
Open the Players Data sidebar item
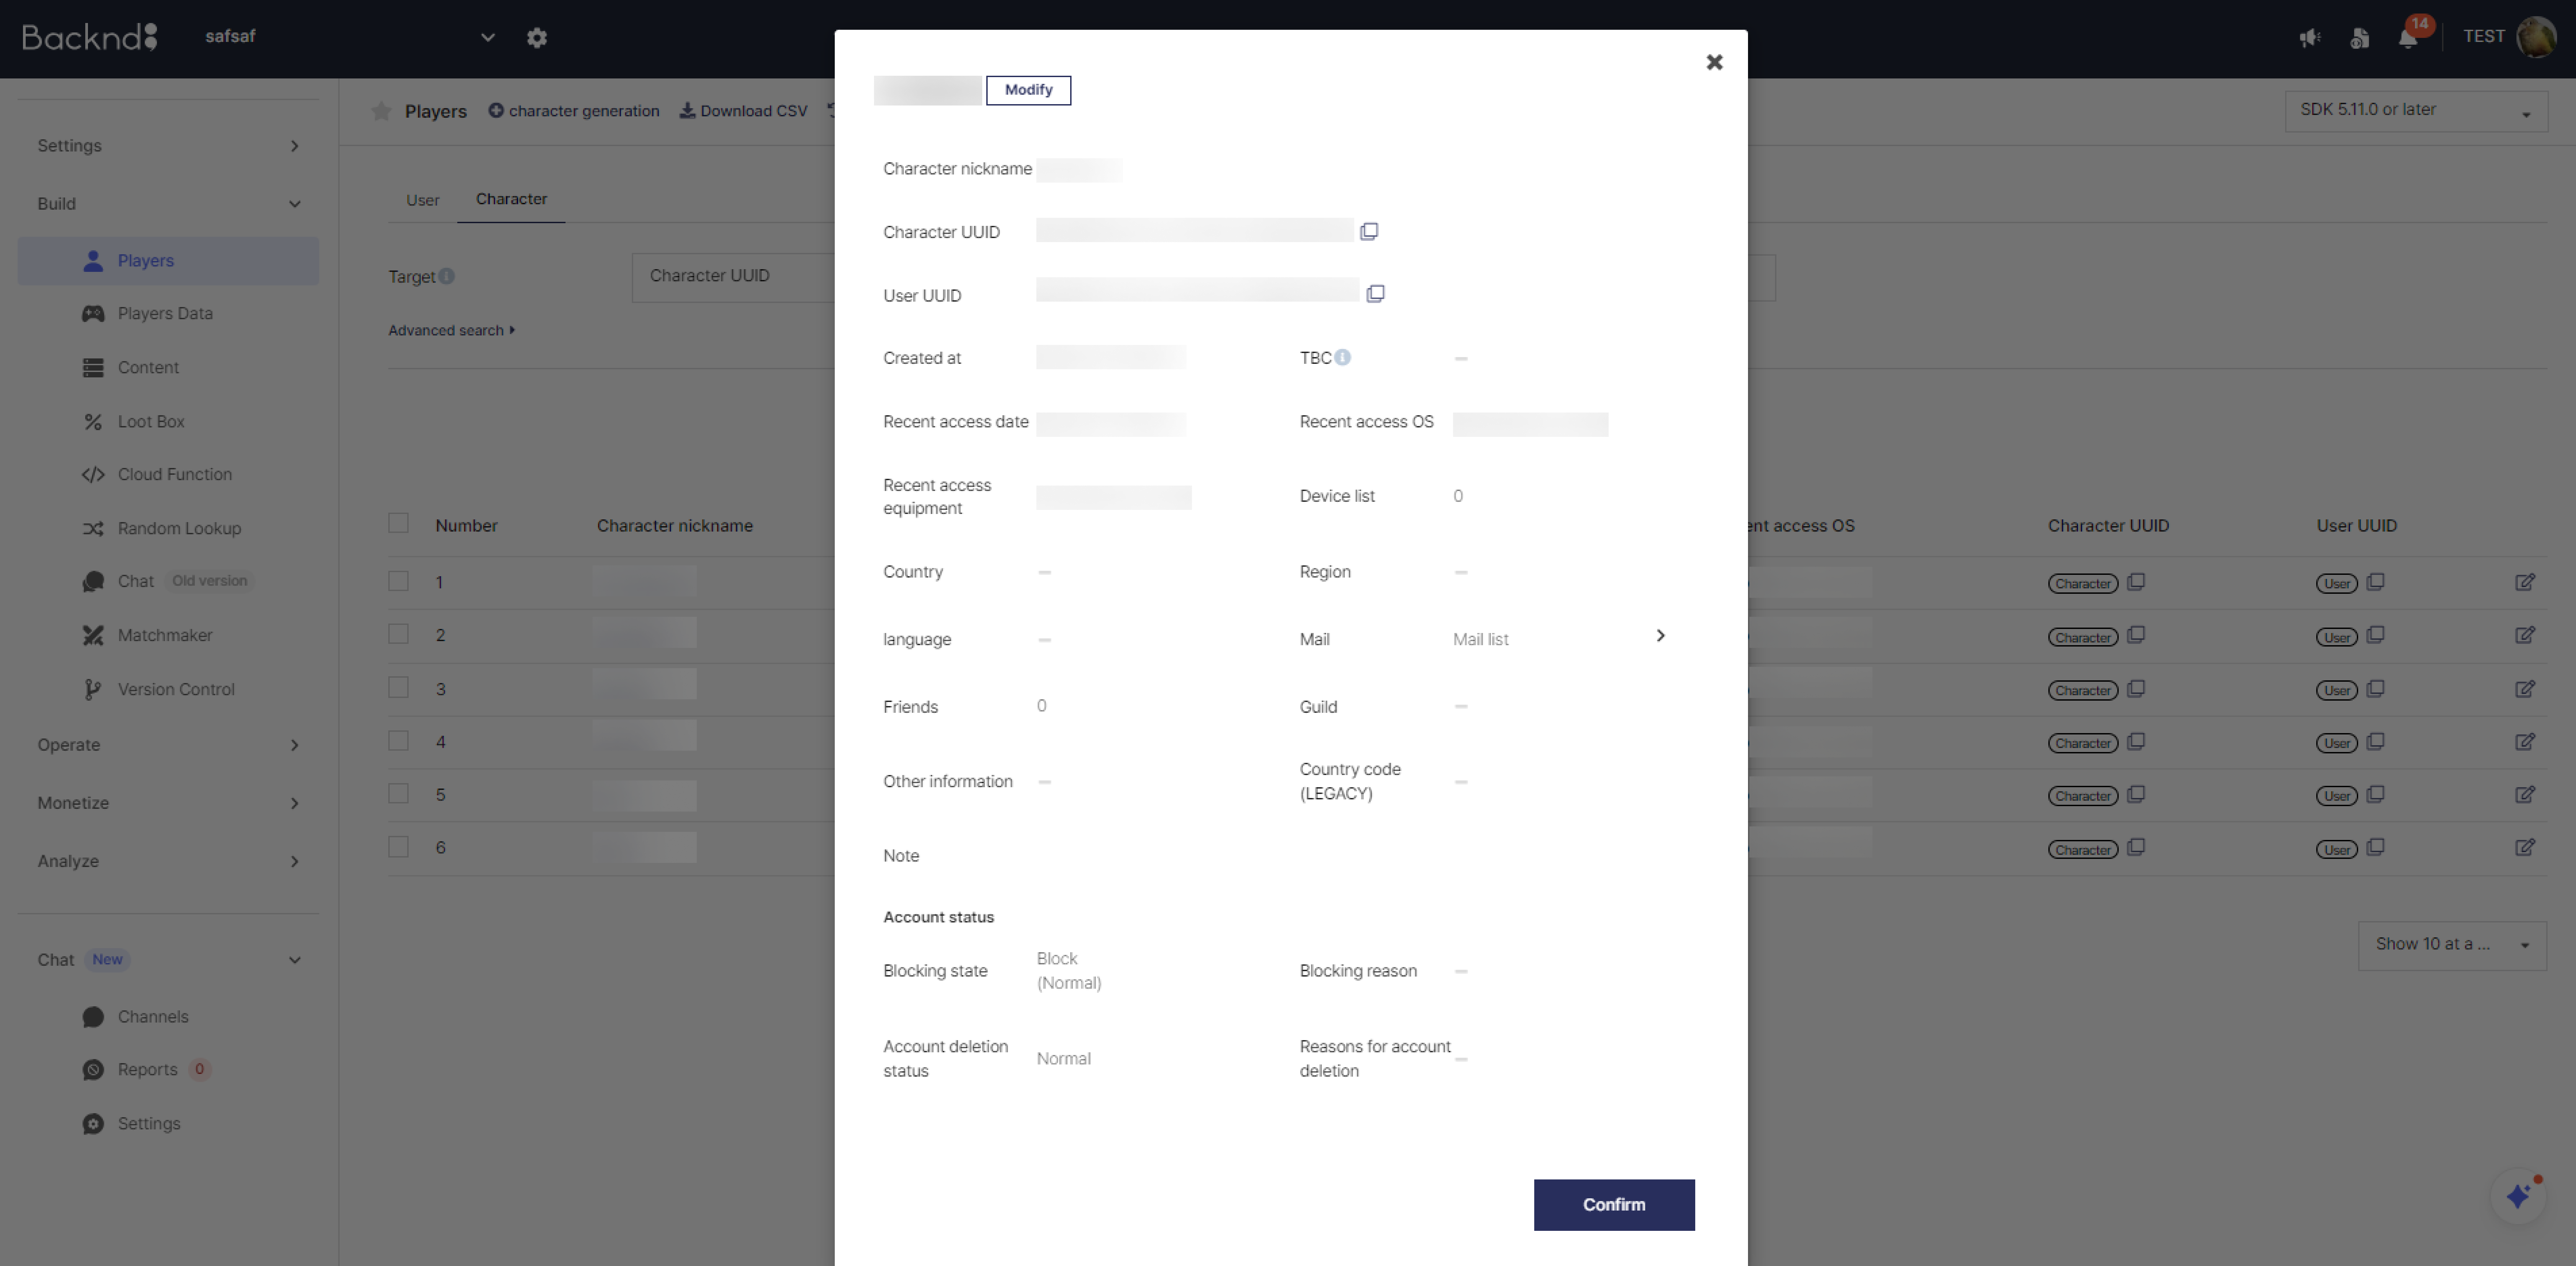pos(168,314)
